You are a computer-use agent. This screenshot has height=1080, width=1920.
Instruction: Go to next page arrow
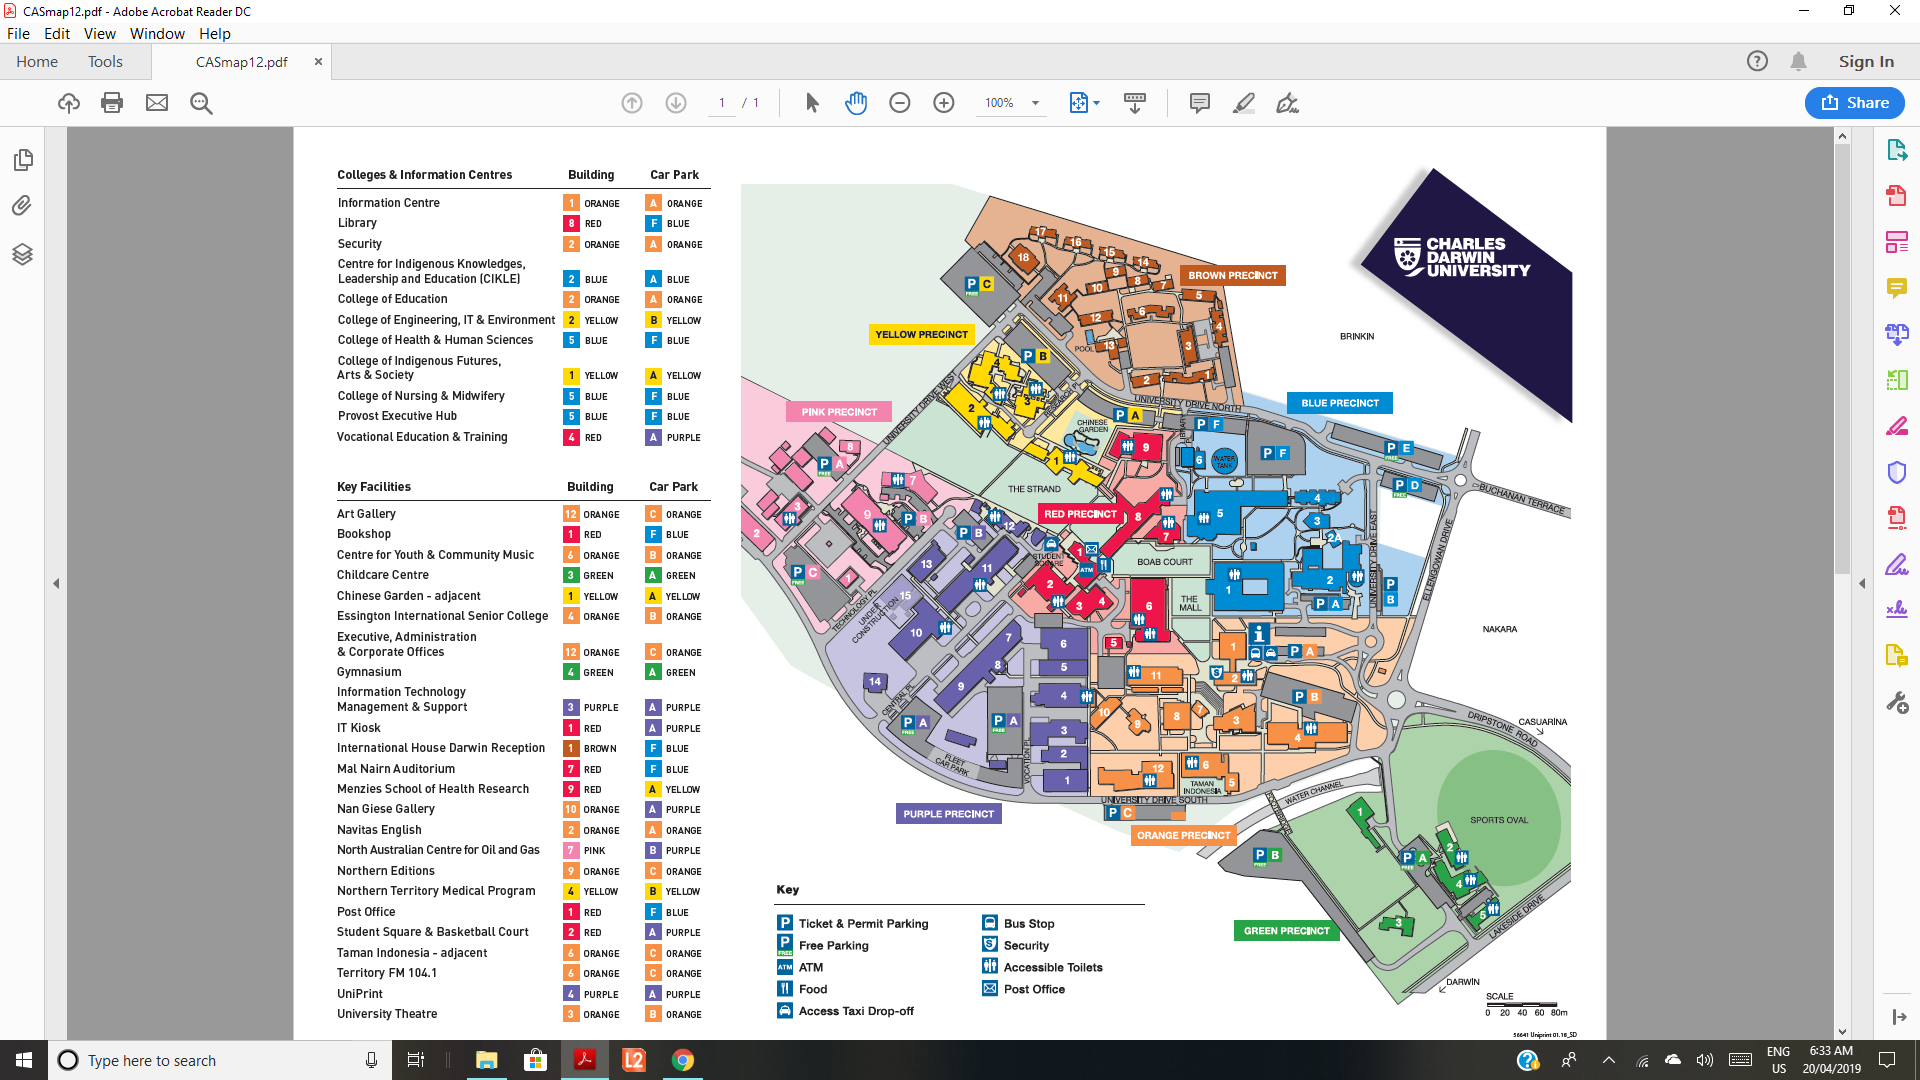pyautogui.click(x=676, y=103)
